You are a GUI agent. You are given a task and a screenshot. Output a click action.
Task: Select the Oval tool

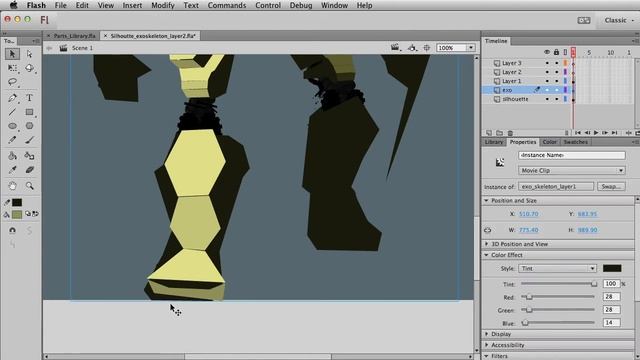tap(12, 126)
